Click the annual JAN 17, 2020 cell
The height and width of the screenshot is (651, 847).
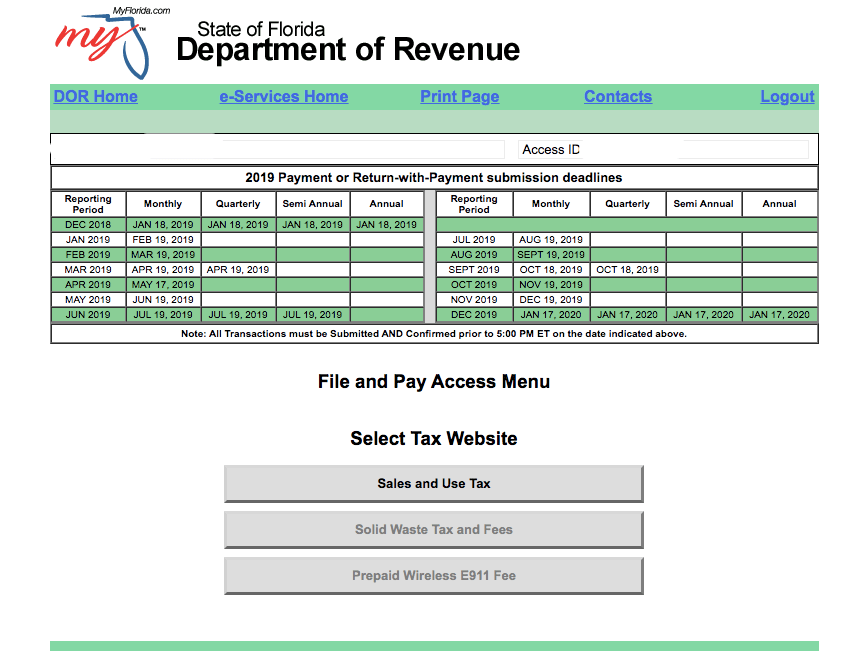(779, 314)
